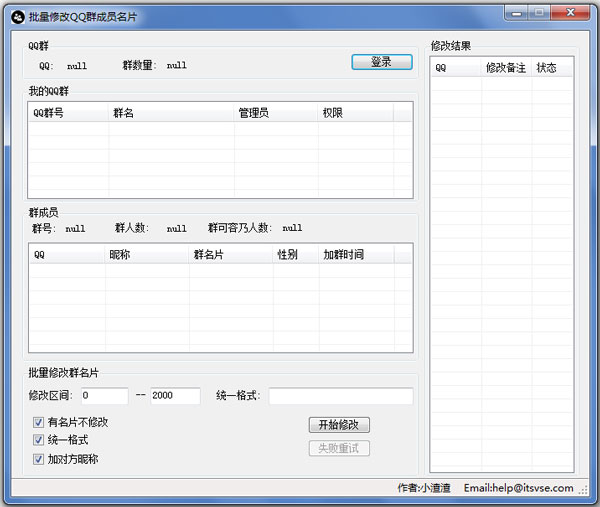The image size is (600, 507).
Task: Toggle the 有名片不修改 checkbox
Action: pos(39,422)
